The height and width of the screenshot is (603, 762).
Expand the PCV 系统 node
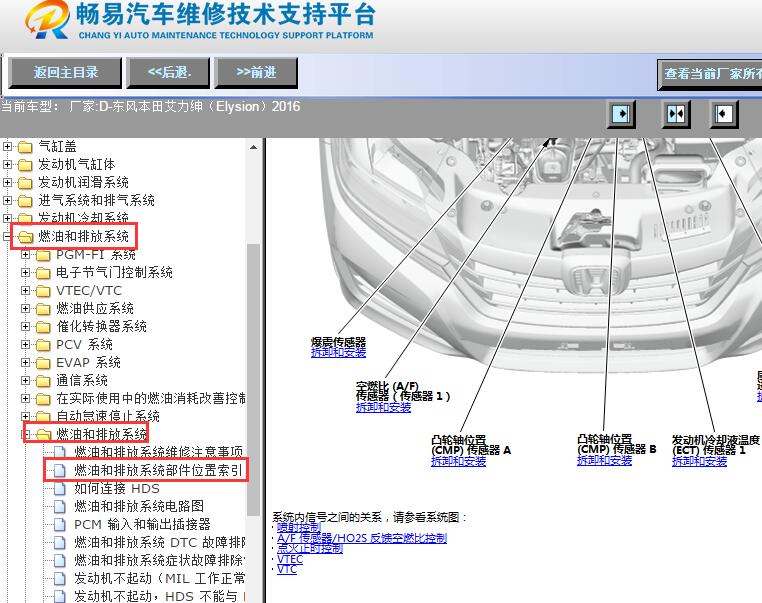point(25,344)
